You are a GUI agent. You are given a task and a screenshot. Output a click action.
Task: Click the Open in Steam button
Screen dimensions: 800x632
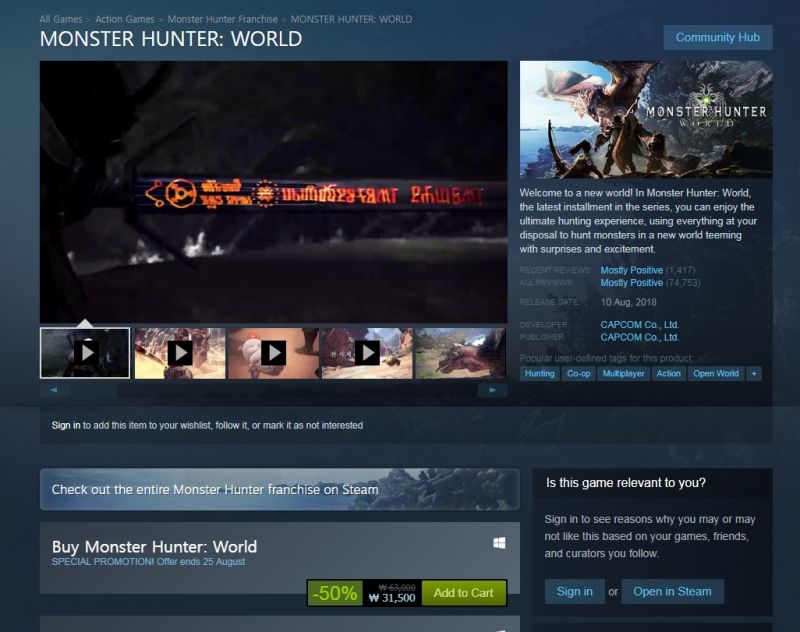672,591
